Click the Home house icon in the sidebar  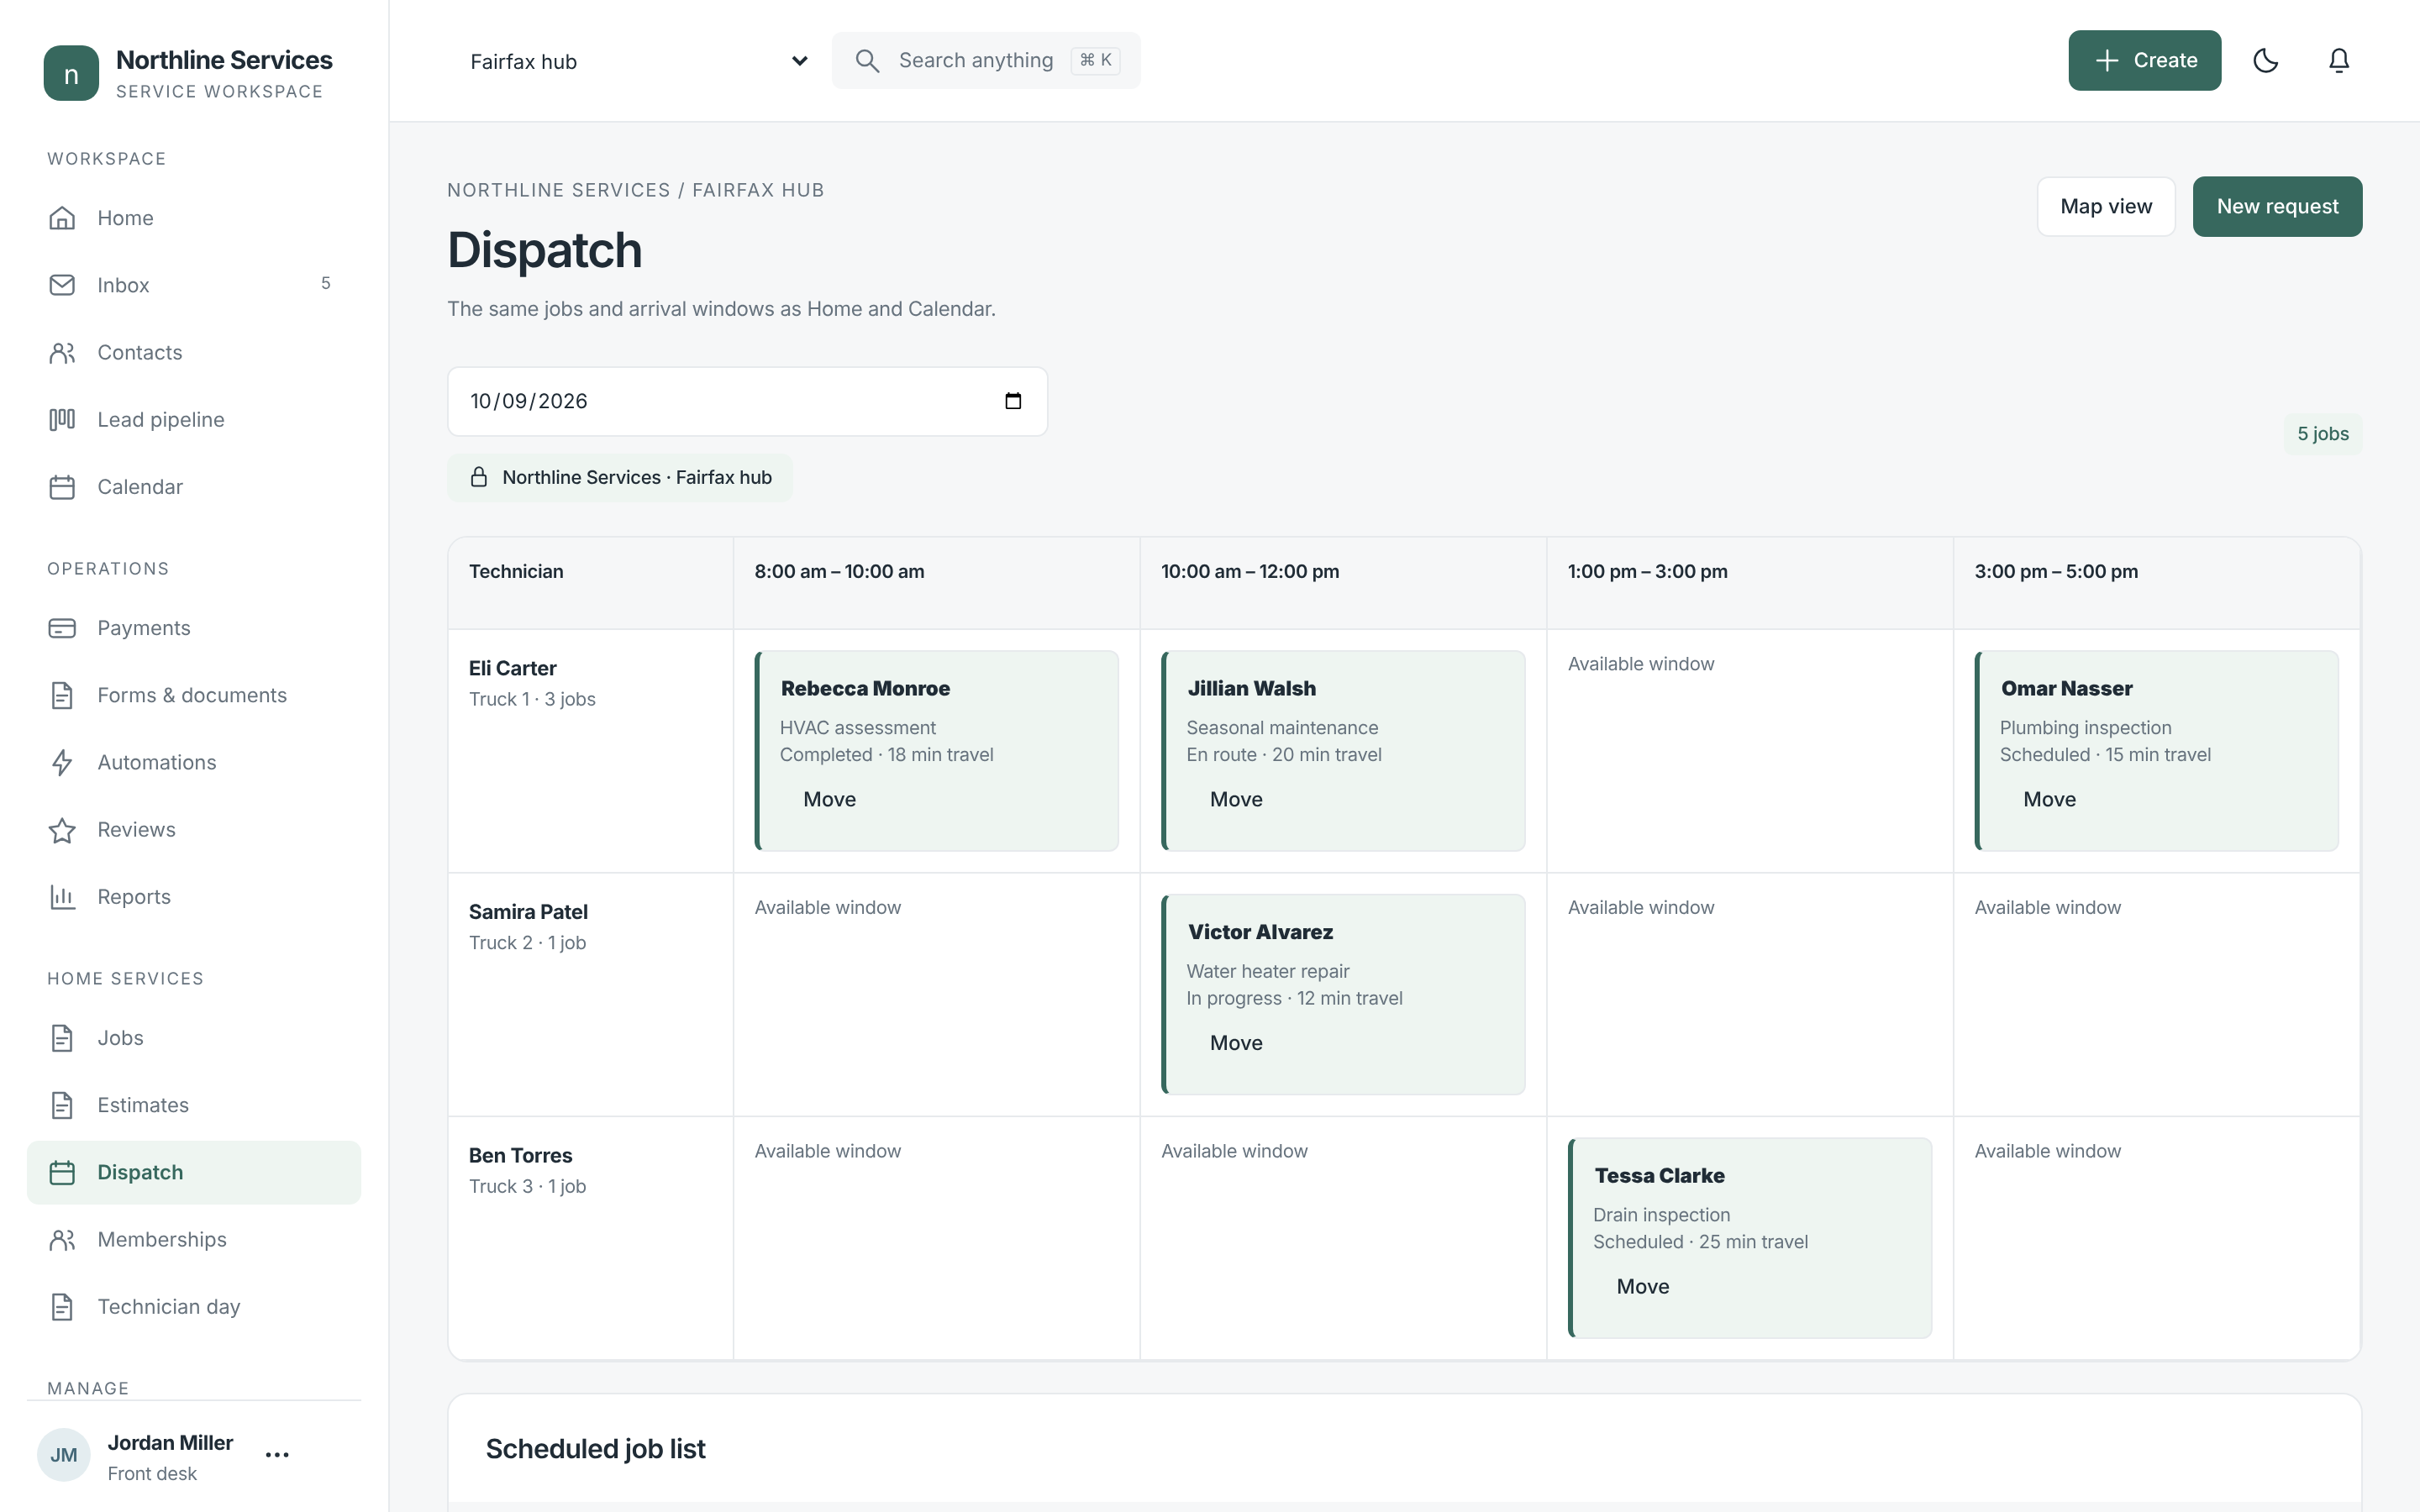(x=62, y=218)
